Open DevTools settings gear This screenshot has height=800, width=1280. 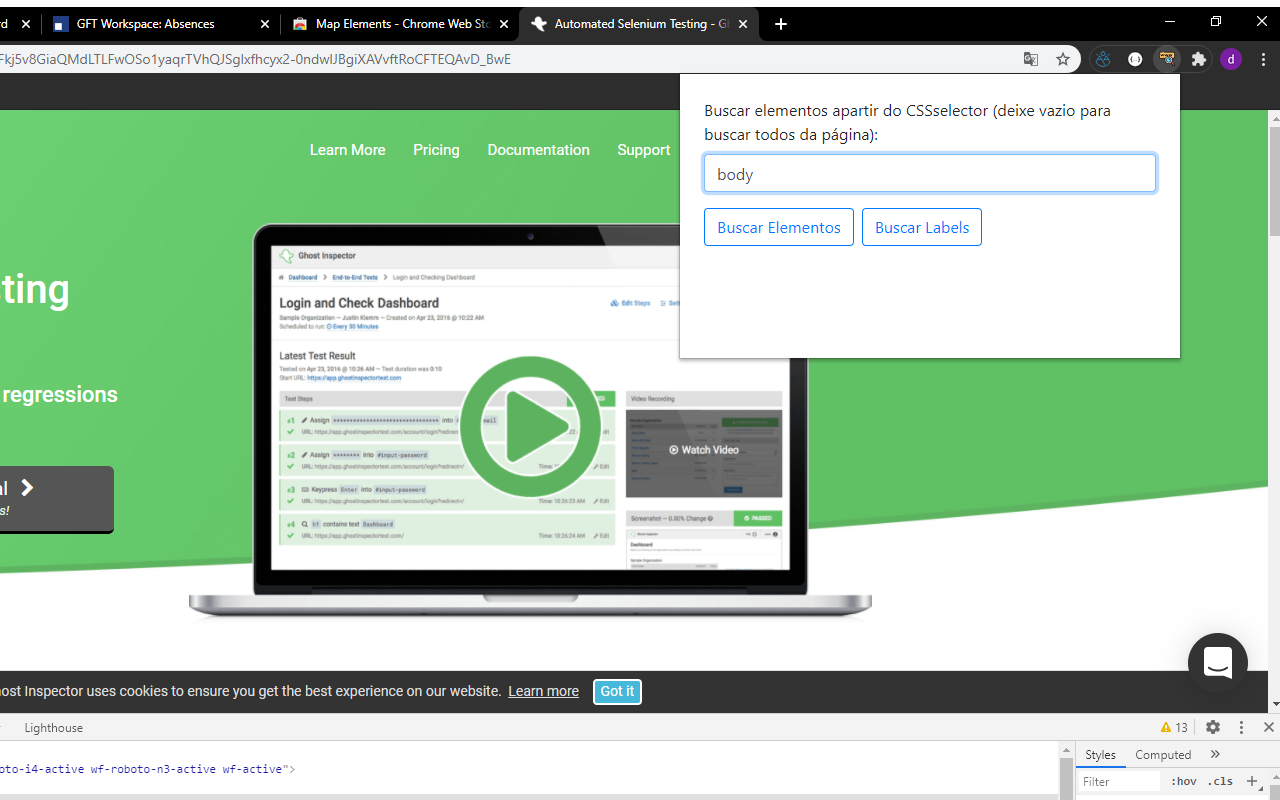1213,727
